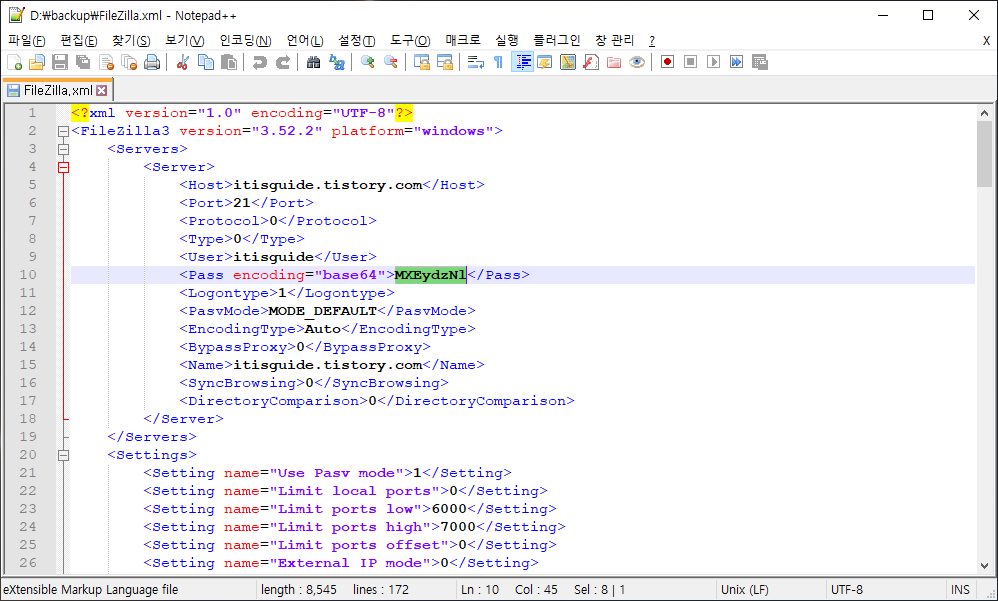Click the X at menu bar right end

click(986, 41)
